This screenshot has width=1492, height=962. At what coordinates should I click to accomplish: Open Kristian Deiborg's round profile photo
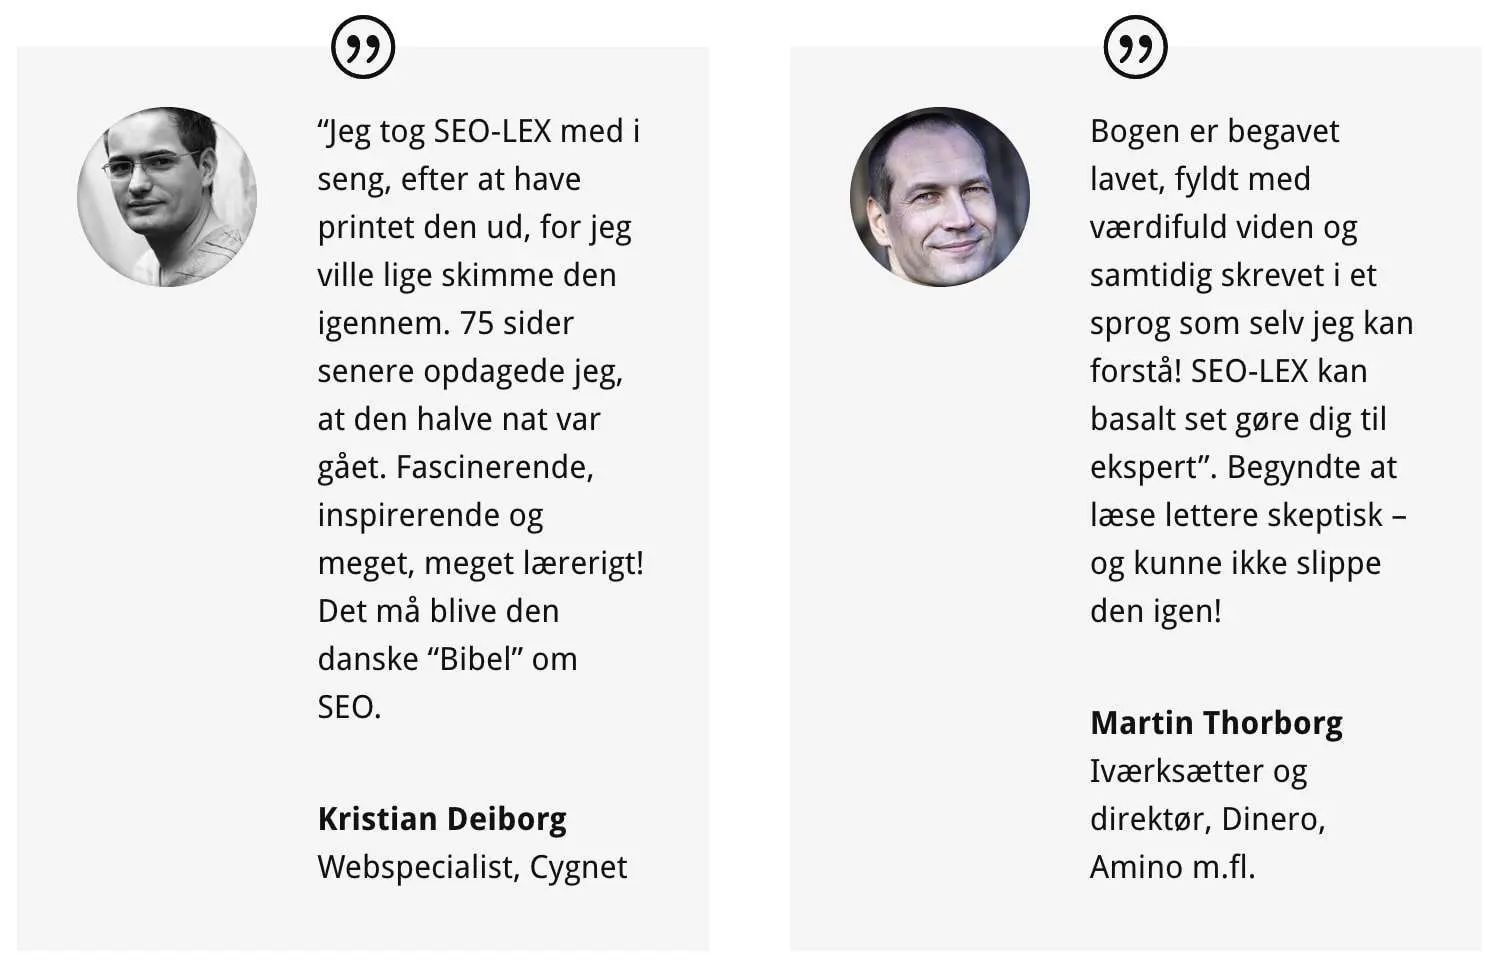167,197
